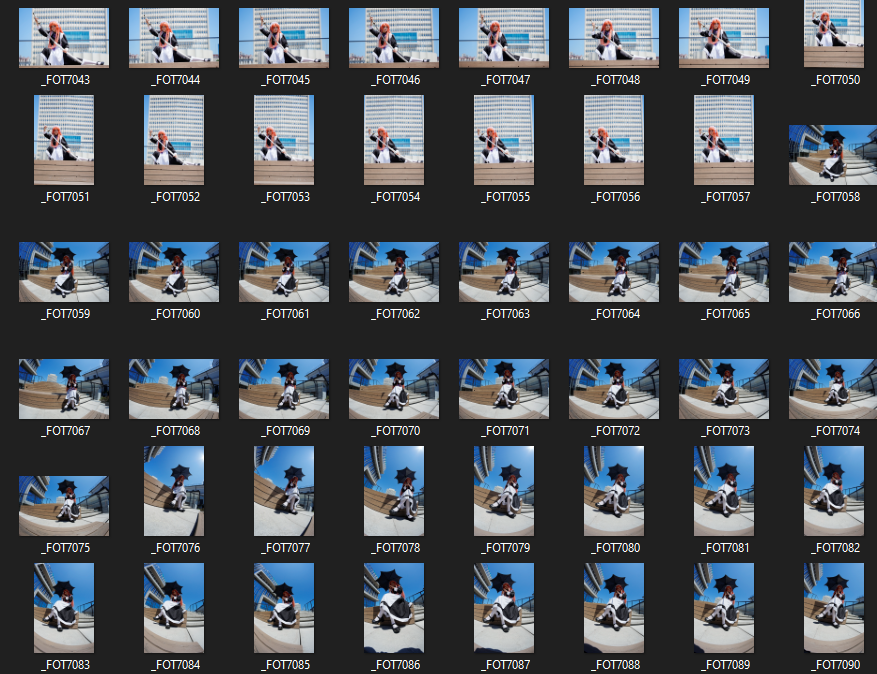The image size is (877, 674).
Task: Click thumbnail _FOT7065
Action: tap(724, 272)
